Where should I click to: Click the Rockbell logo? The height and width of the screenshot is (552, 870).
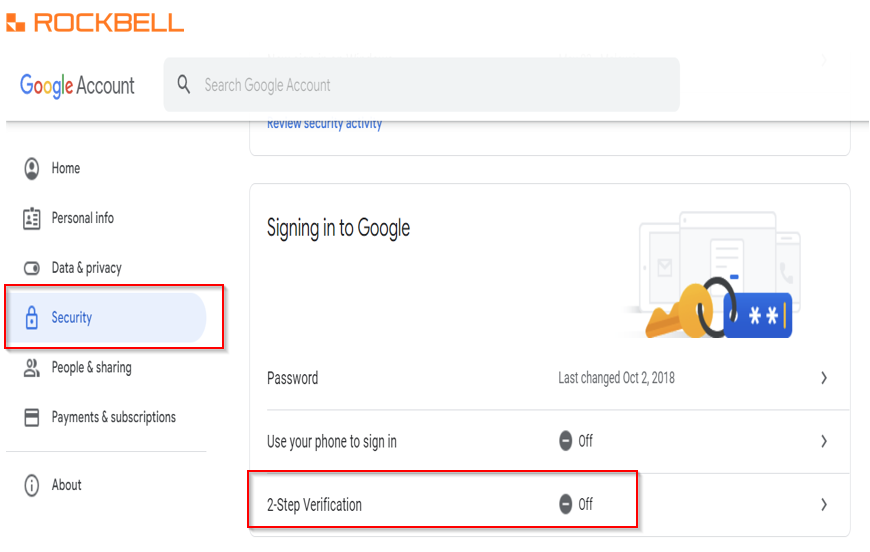pyautogui.click(x=95, y=23)
